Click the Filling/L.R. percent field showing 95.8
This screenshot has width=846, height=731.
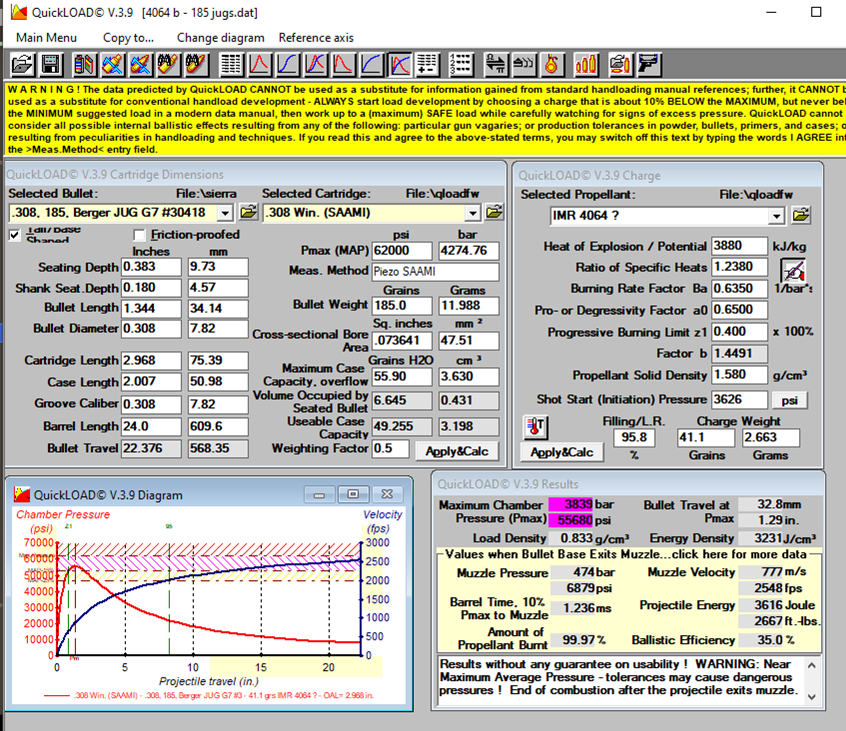coord(634,438)
